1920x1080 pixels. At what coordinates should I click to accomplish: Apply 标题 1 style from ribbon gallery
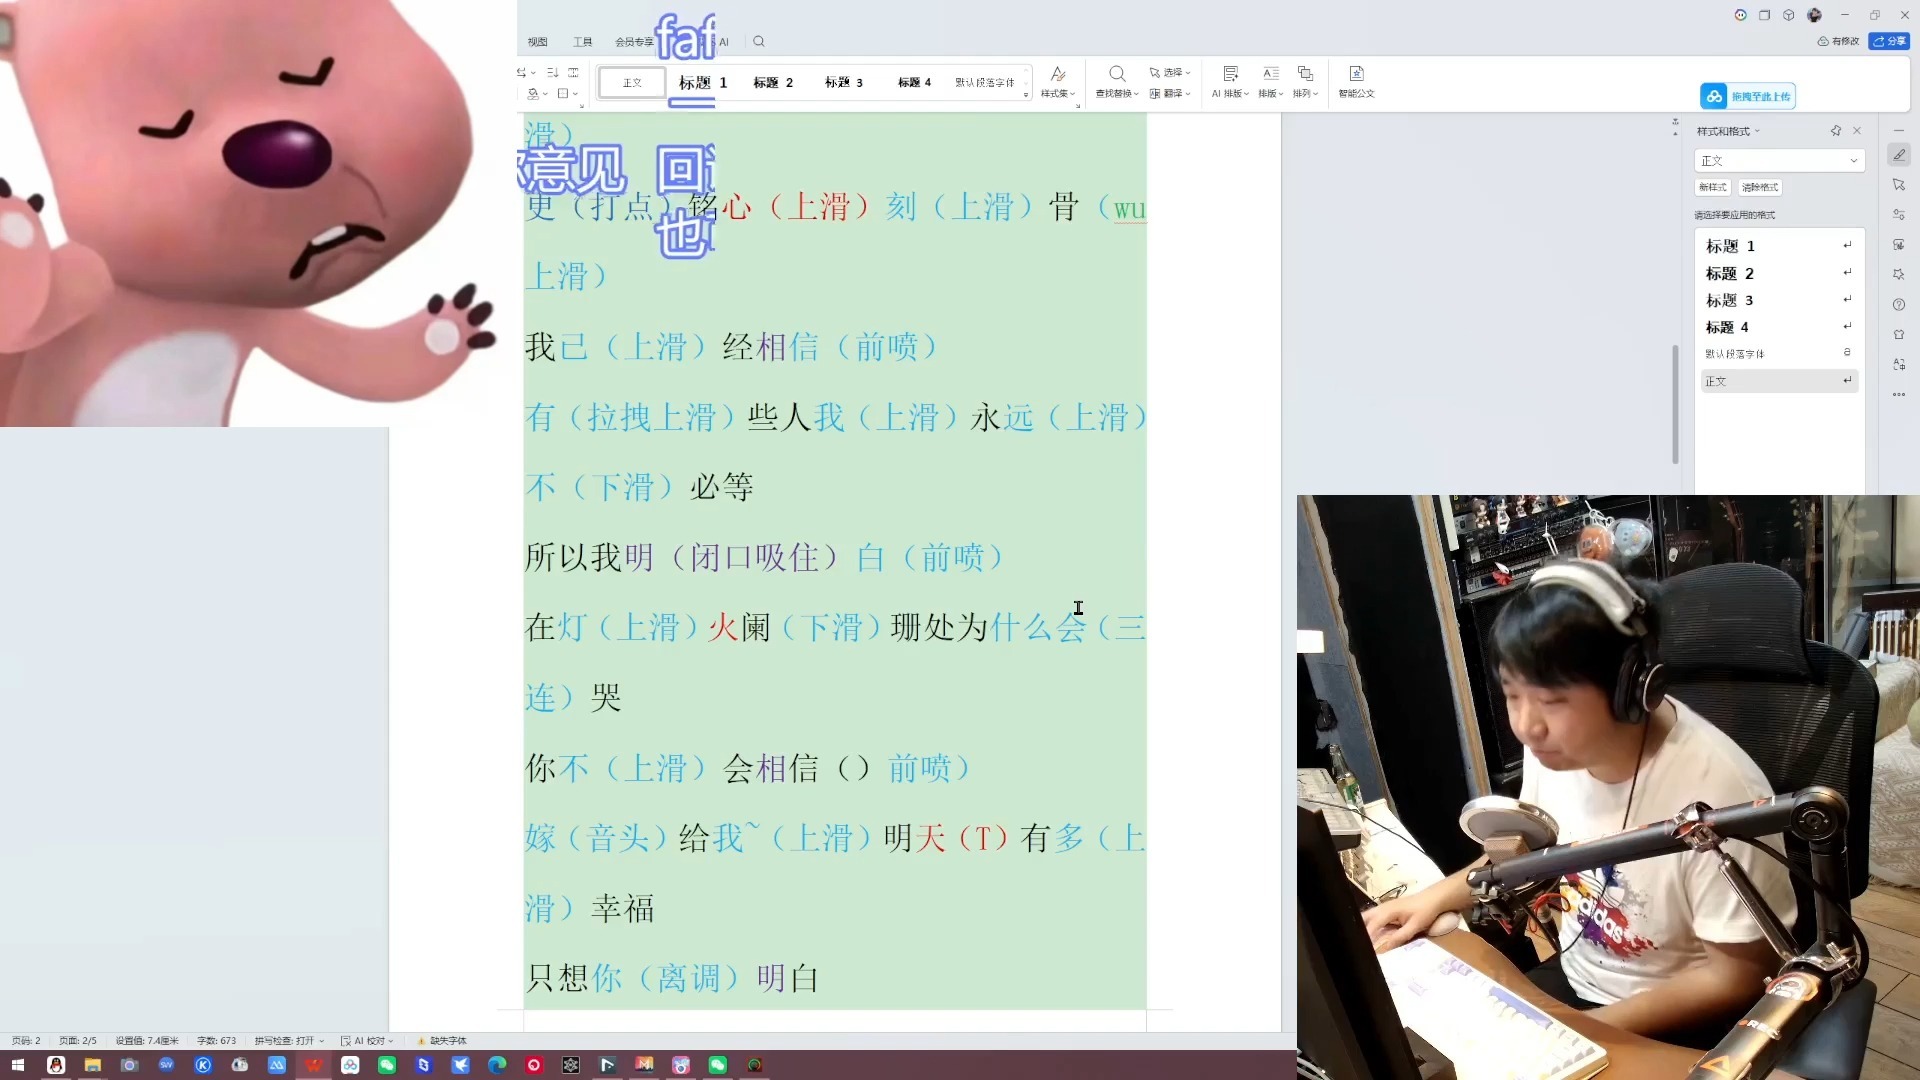(x=703, y=83)
